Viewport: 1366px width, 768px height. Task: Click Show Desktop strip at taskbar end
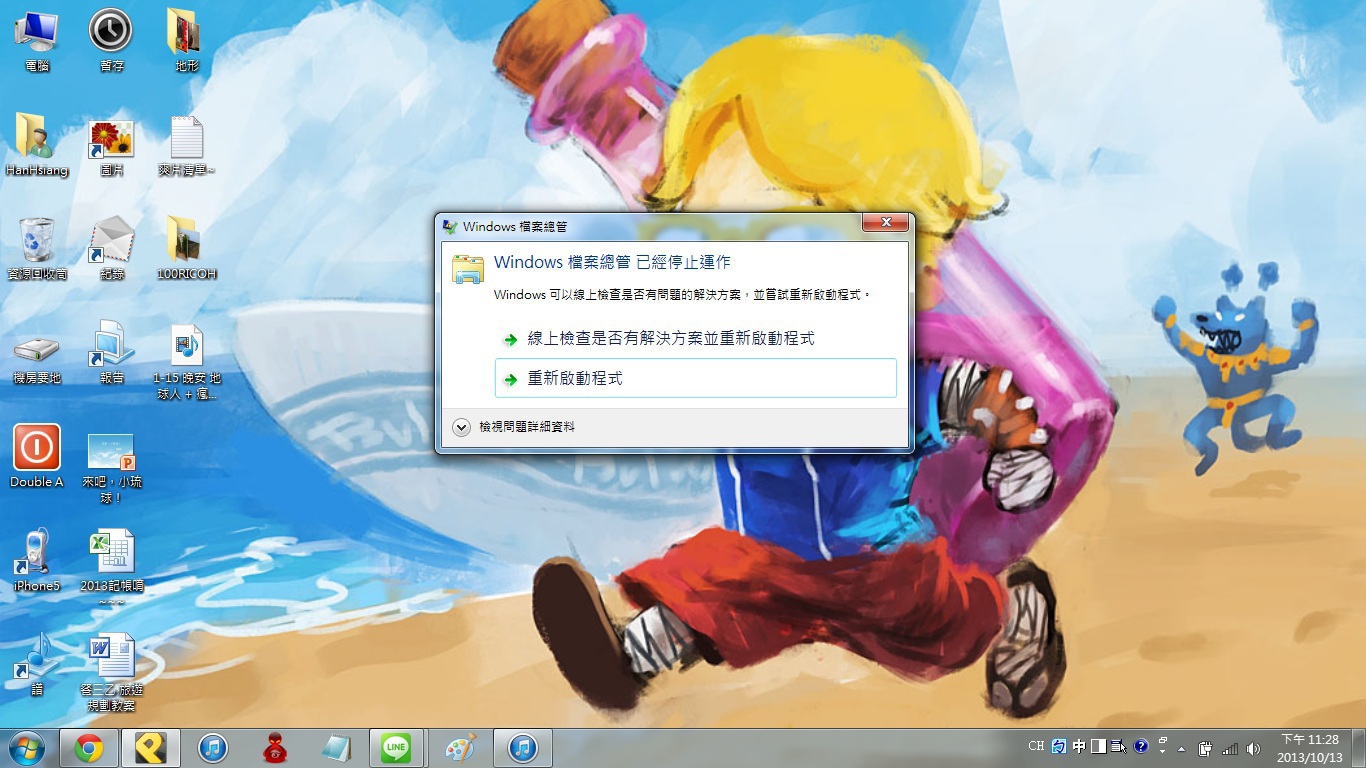point(1358,748)
